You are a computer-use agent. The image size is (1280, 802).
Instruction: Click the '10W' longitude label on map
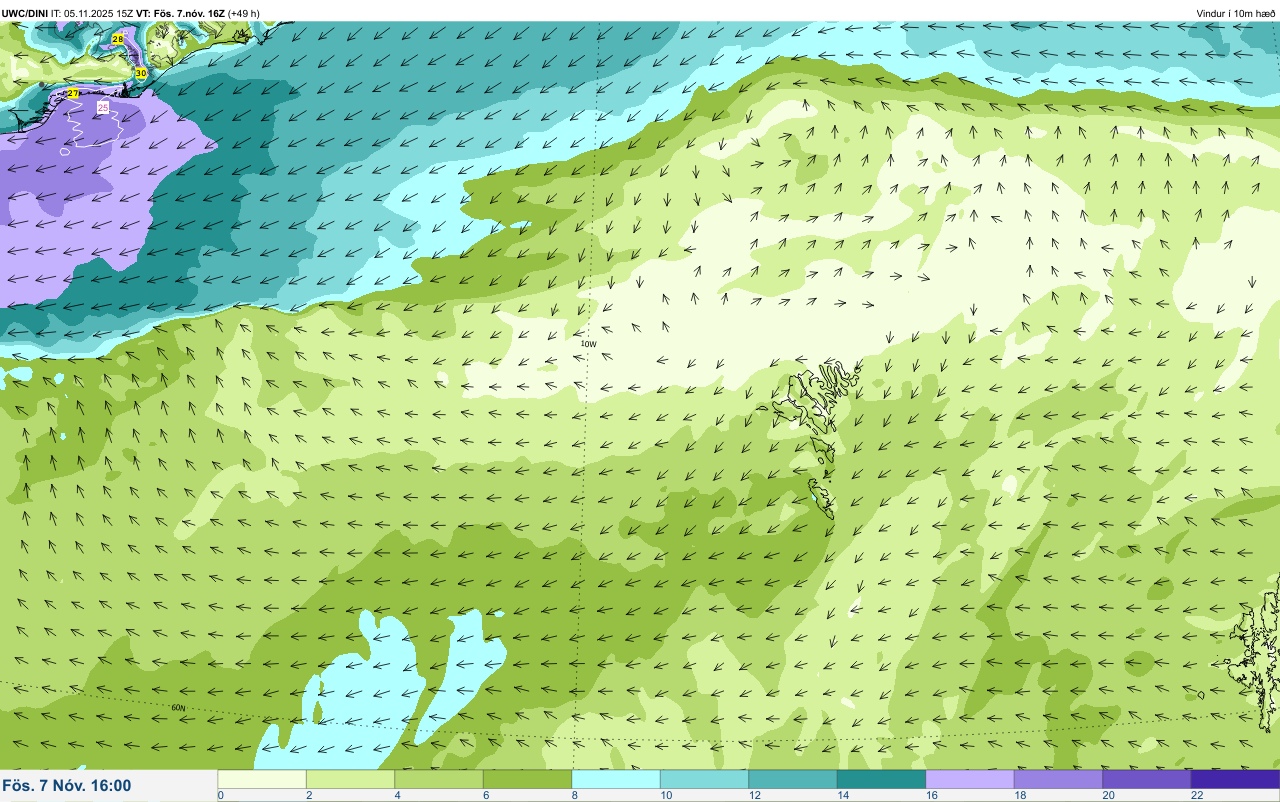click(x=589, y=344)
